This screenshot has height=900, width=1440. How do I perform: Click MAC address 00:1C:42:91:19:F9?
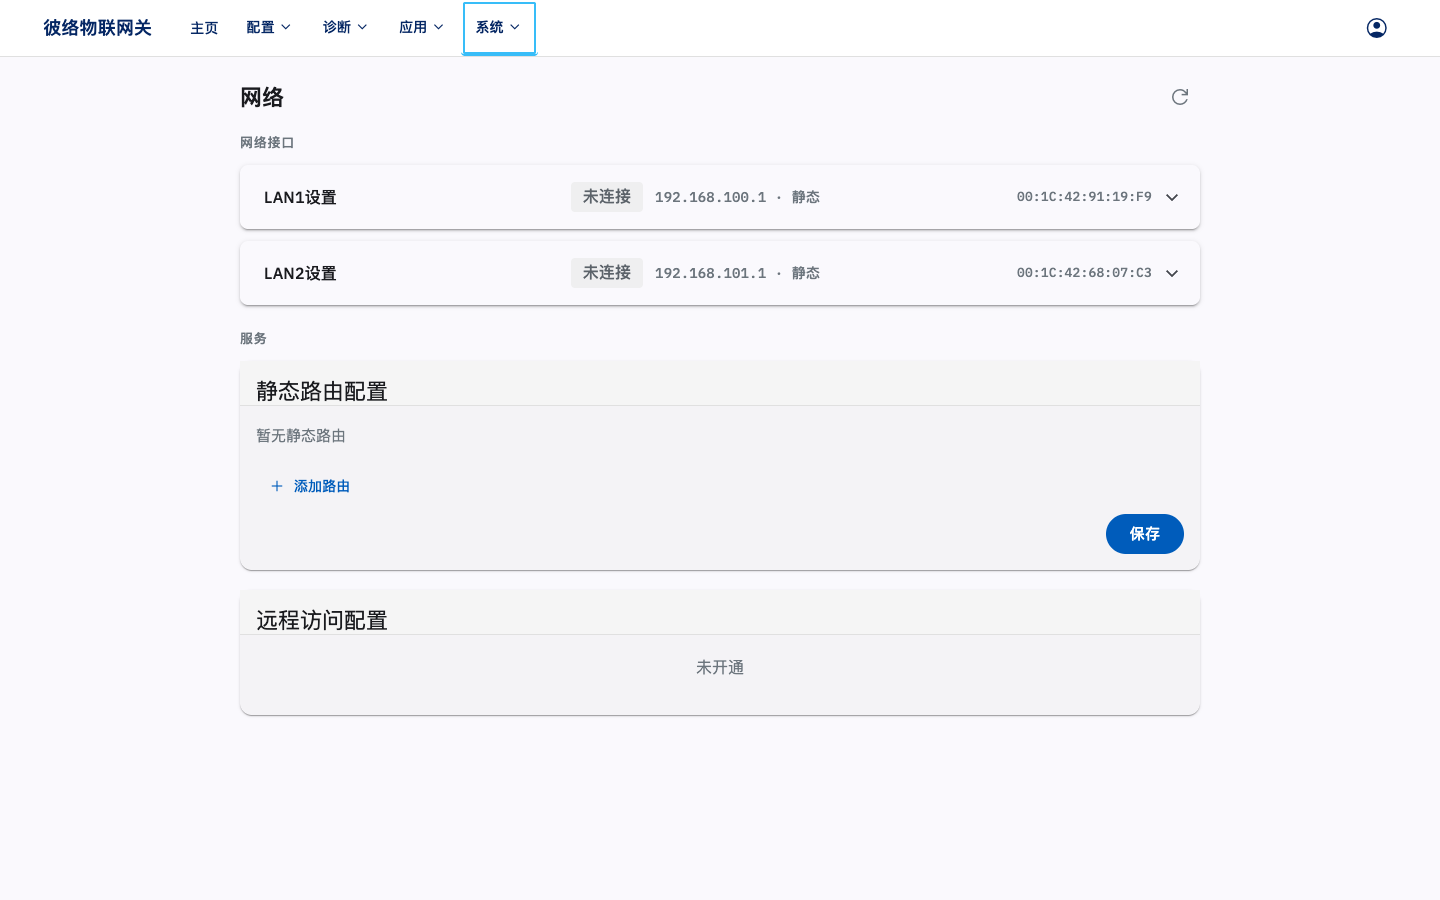click(x=1084, y=197)
